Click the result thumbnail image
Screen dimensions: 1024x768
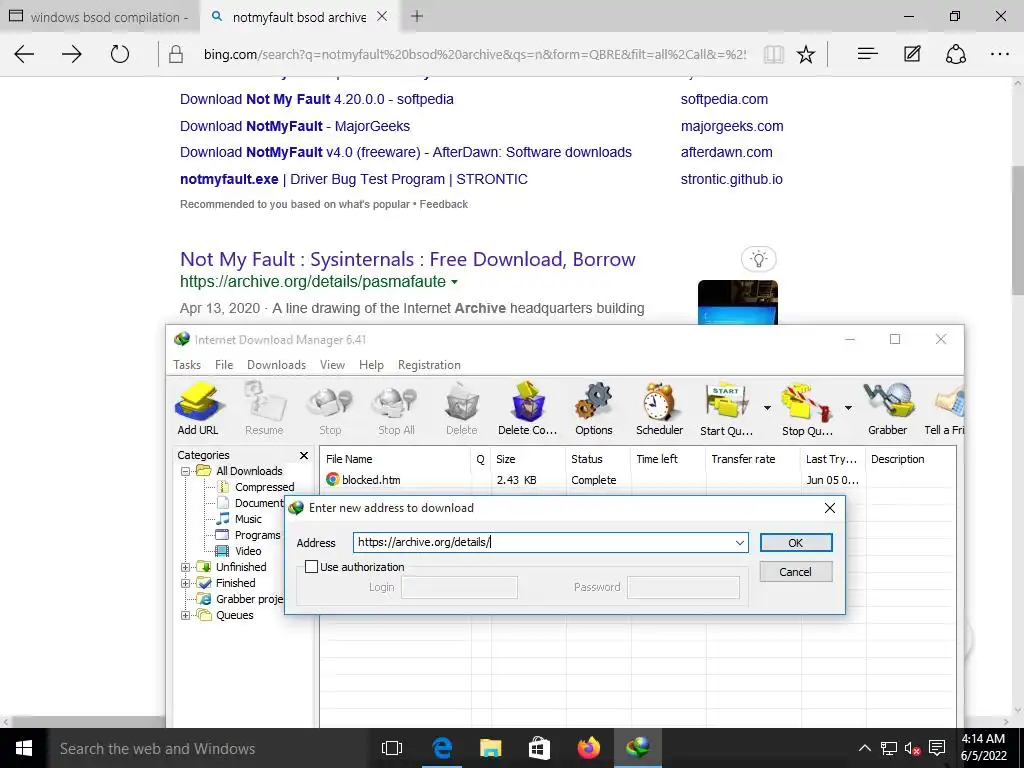click(x=738, y=302)
